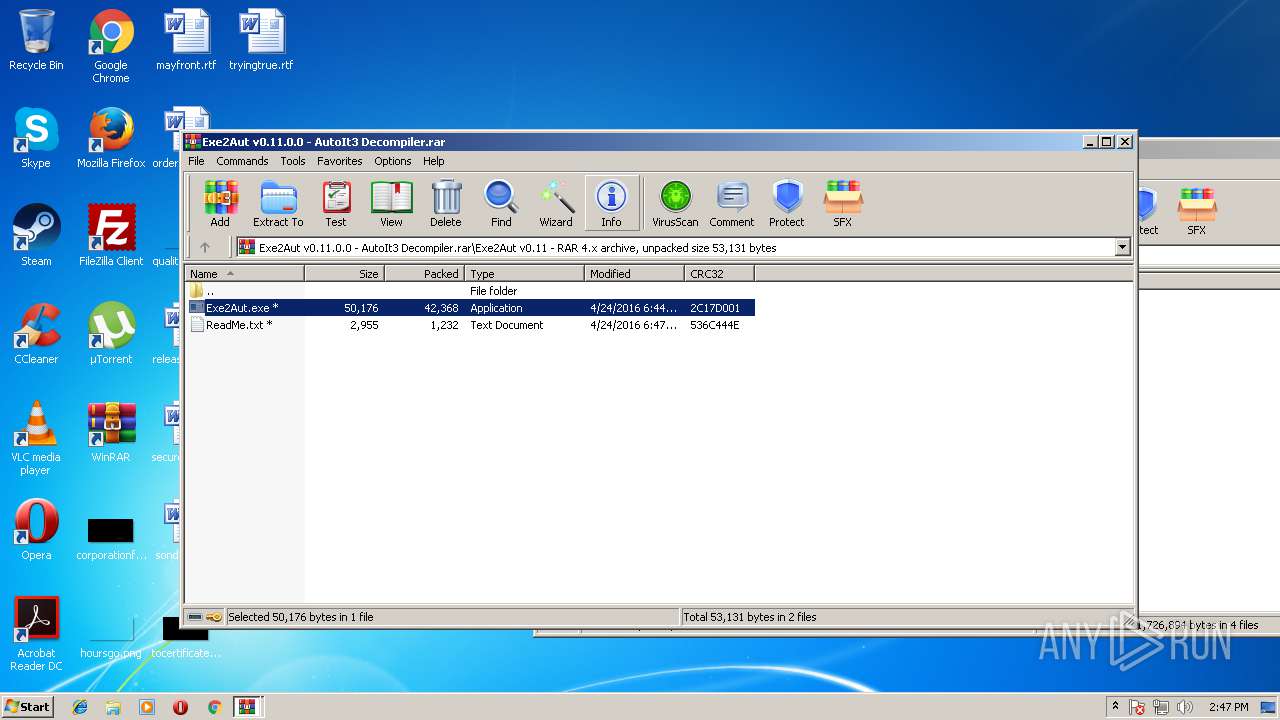Open the Steam desktop shortcut
This screenshot has width=1280, height=720.
point(36,236)
